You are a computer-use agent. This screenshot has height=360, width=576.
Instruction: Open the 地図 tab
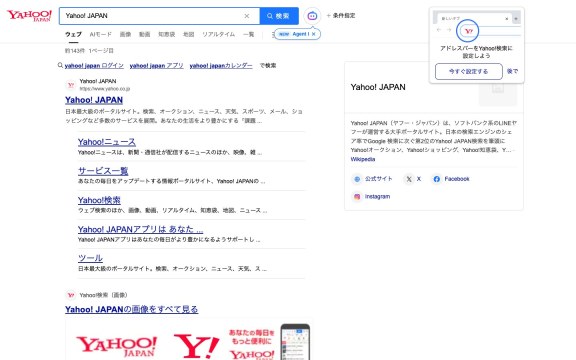tap(188, 34)
